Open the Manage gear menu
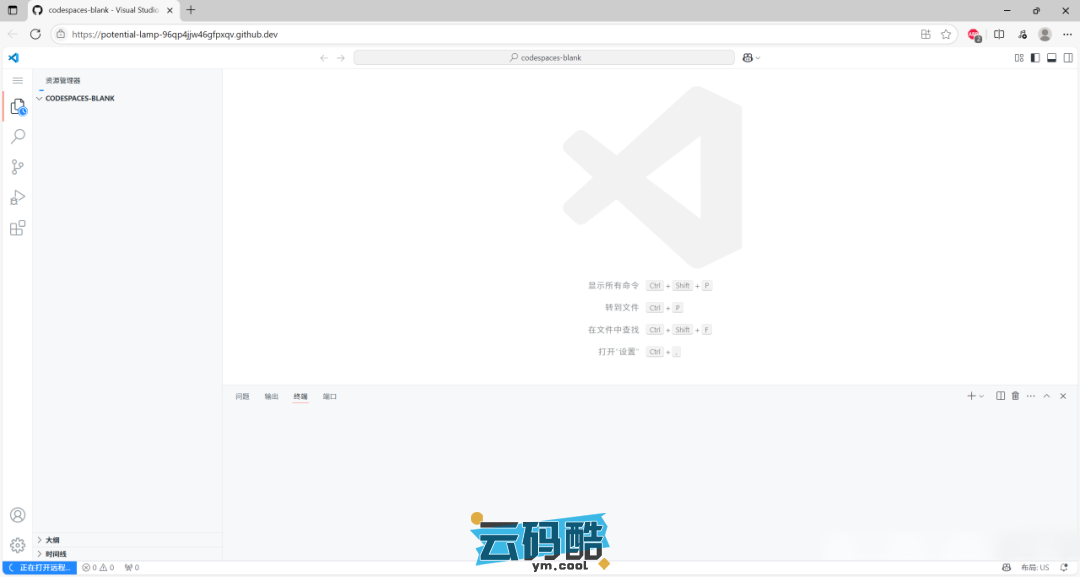 click(x=17, y=545)
